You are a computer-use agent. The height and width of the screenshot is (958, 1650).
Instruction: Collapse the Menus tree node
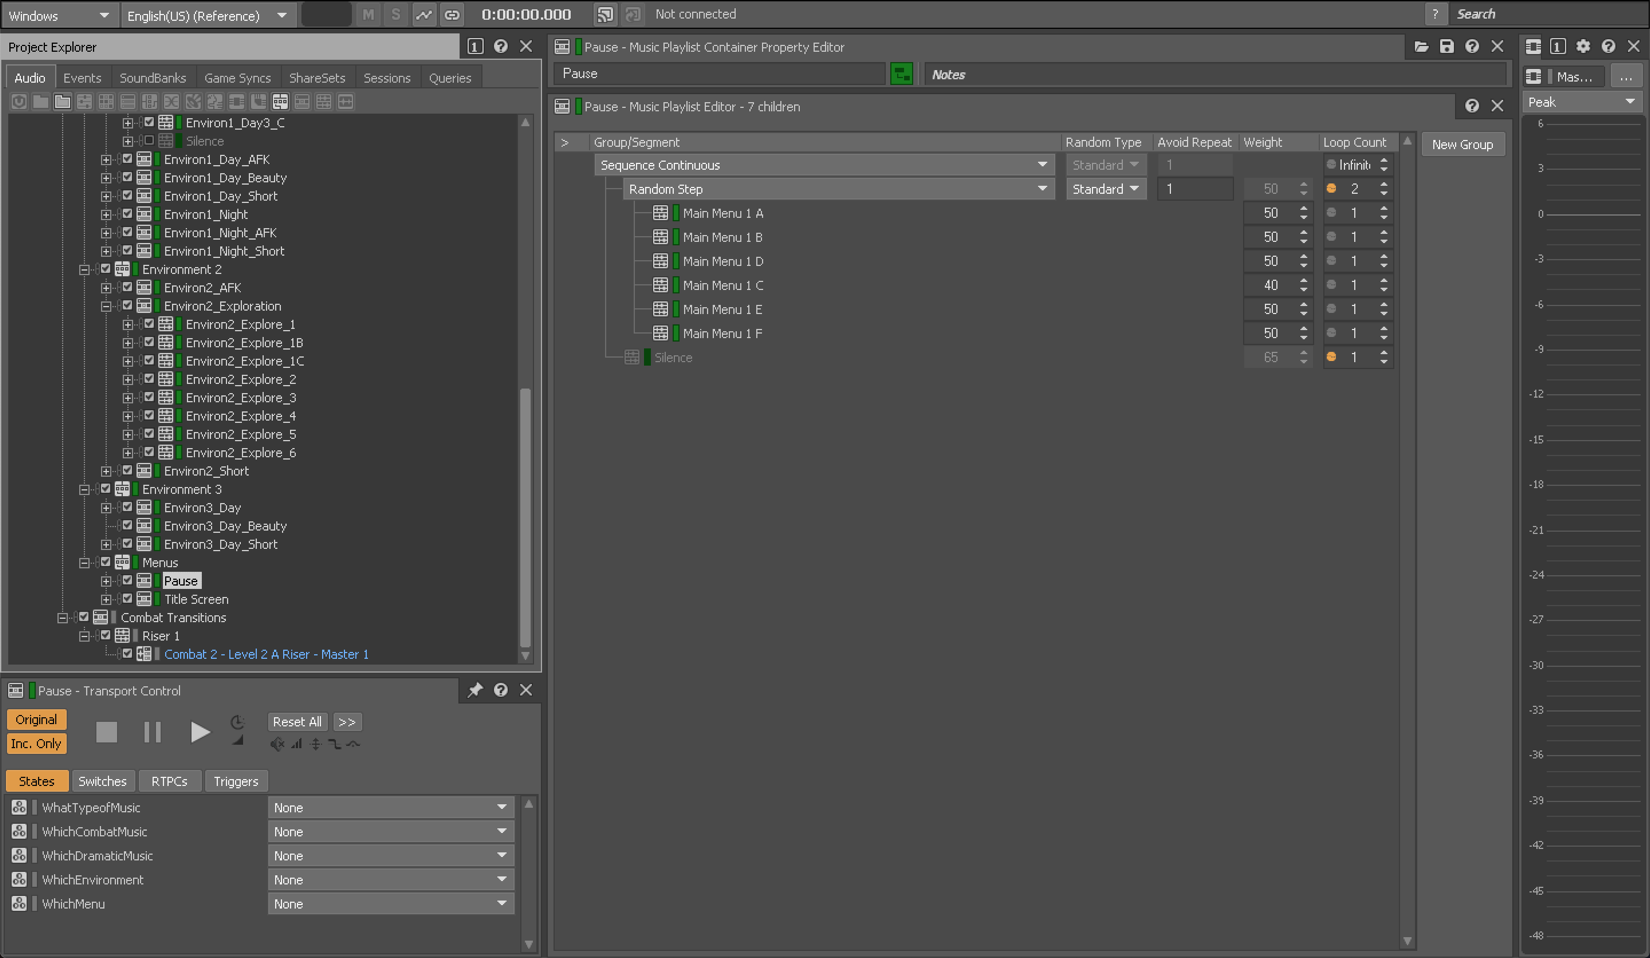pos(84,563)
